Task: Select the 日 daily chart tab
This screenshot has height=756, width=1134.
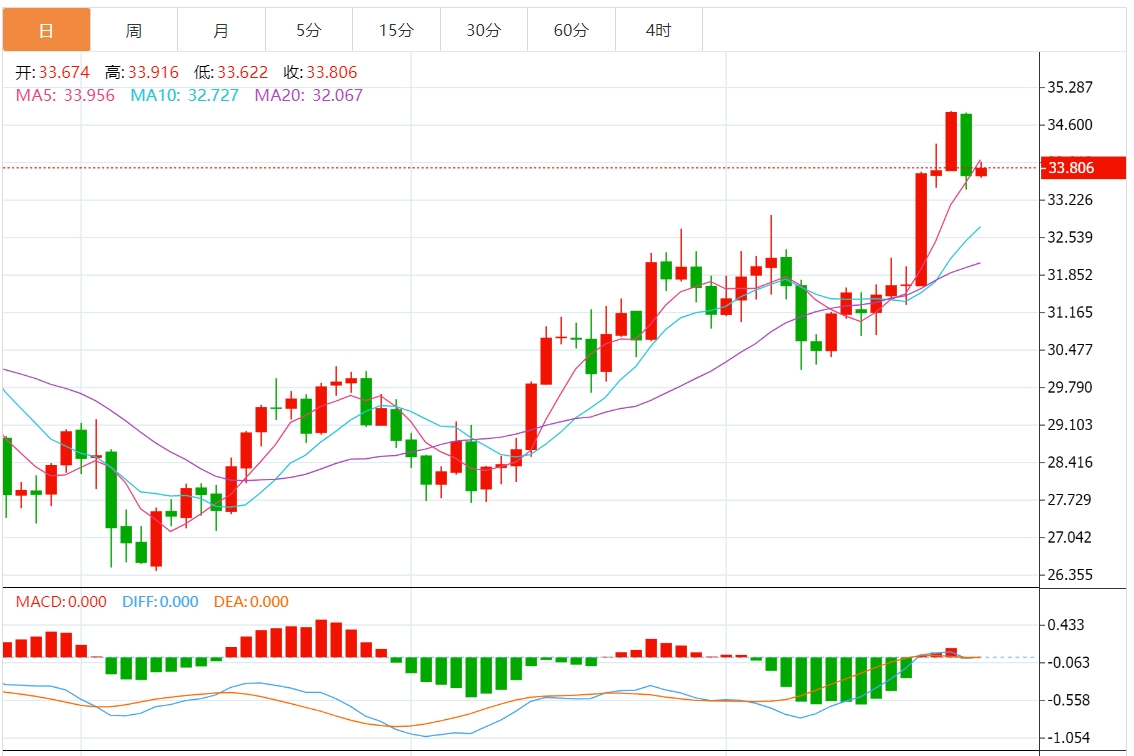Action: pos(46,30)
